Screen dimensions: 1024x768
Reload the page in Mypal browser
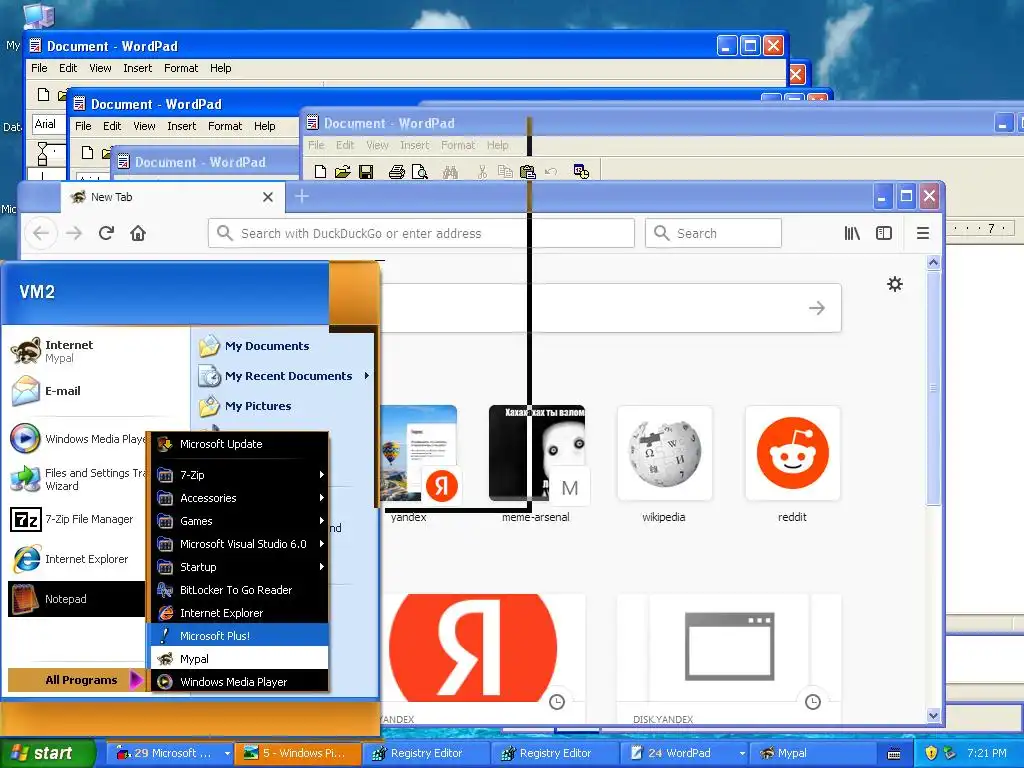click(106, 232)
